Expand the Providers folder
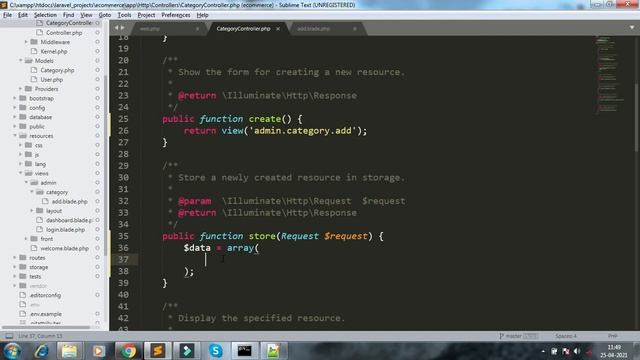Viewport: 640px width, 360px height. click(x=20, y=89)
